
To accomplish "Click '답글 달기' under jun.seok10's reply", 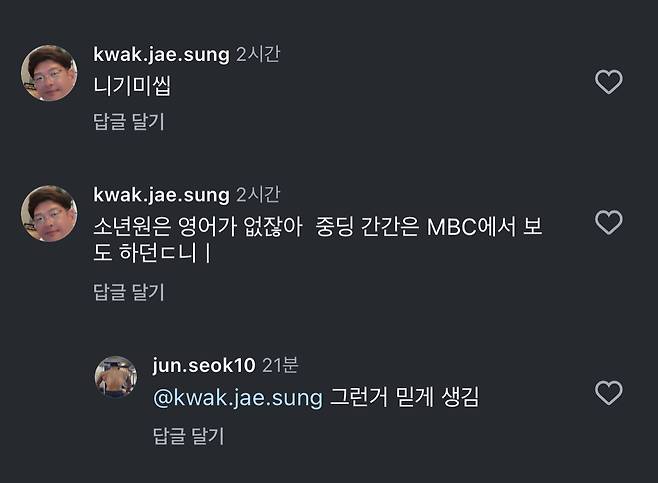I will pos(188,436).
